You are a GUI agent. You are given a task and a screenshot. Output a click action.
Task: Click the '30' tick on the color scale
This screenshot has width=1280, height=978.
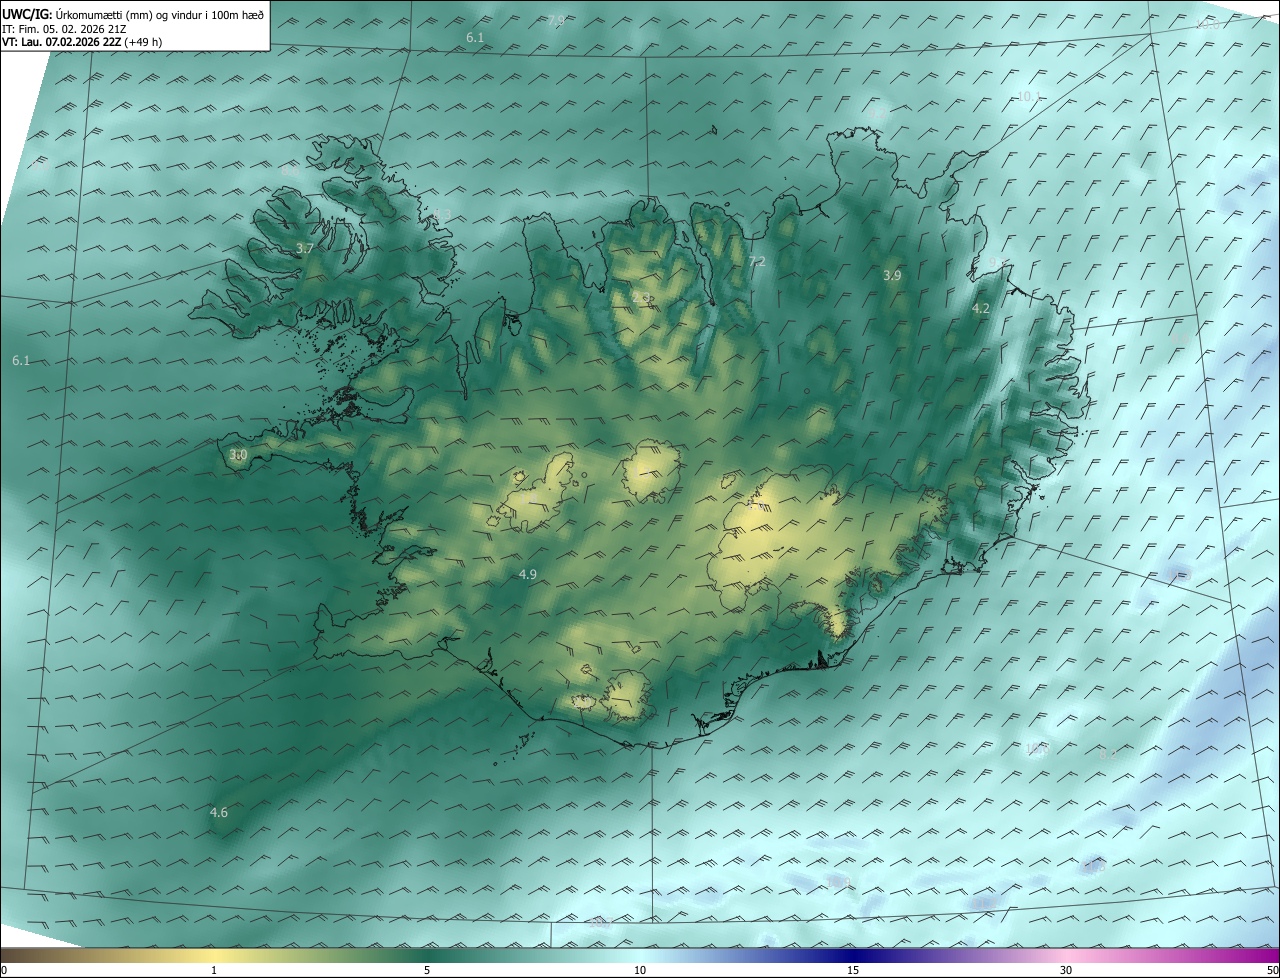1066,970
